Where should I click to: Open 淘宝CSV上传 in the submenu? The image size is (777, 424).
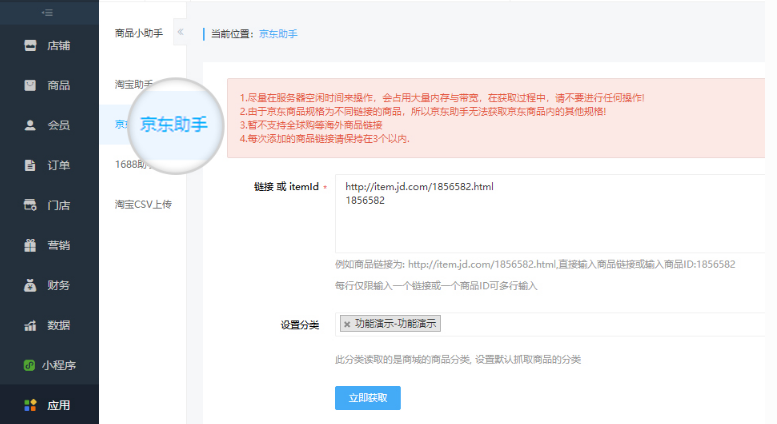click(143, 204)
